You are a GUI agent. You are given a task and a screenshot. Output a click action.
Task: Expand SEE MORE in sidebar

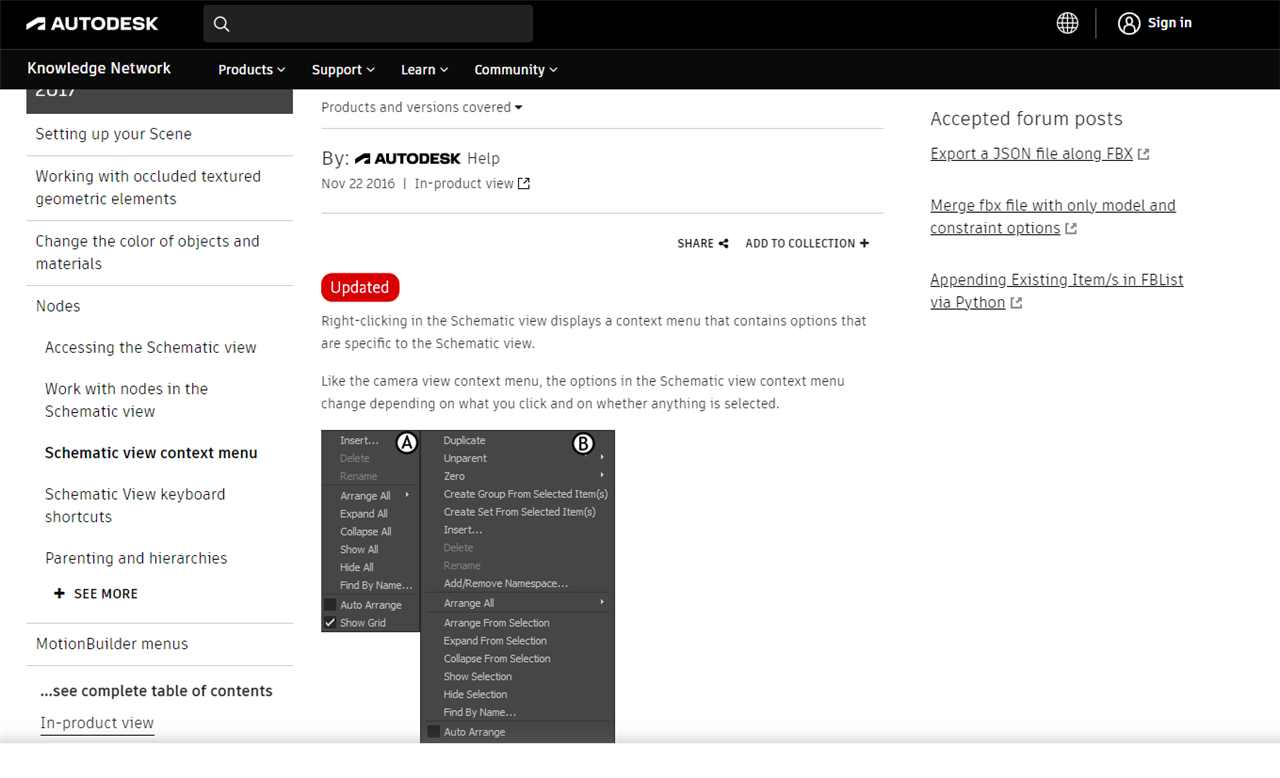pyautogui.click(x=96, y=594)
